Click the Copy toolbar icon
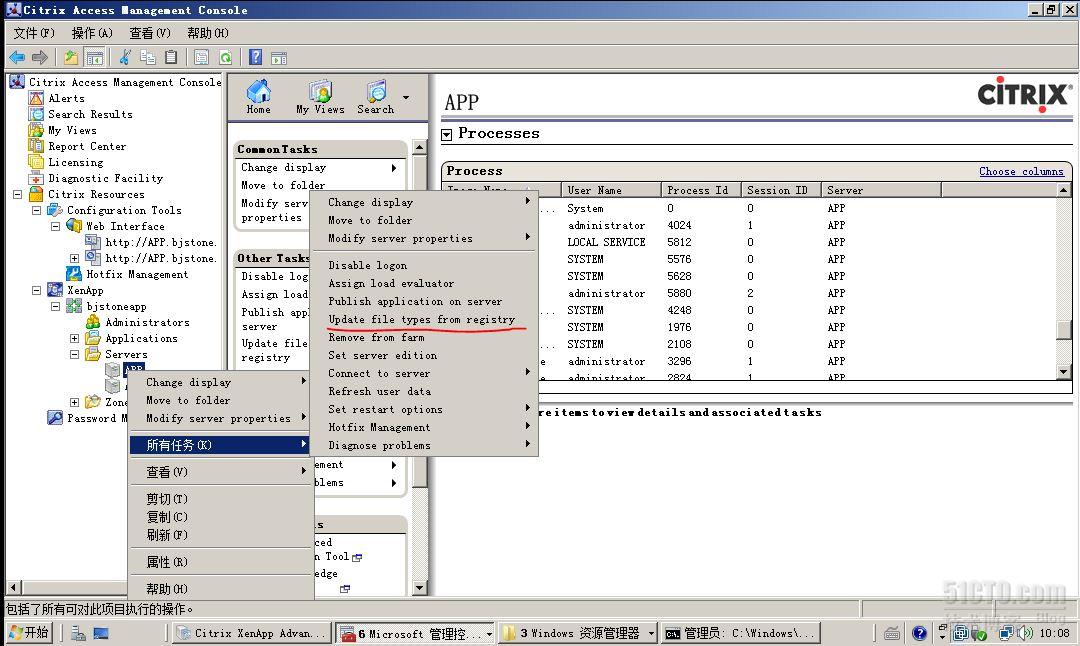This screenshot has width=1080, height=646. pos(147,57)
